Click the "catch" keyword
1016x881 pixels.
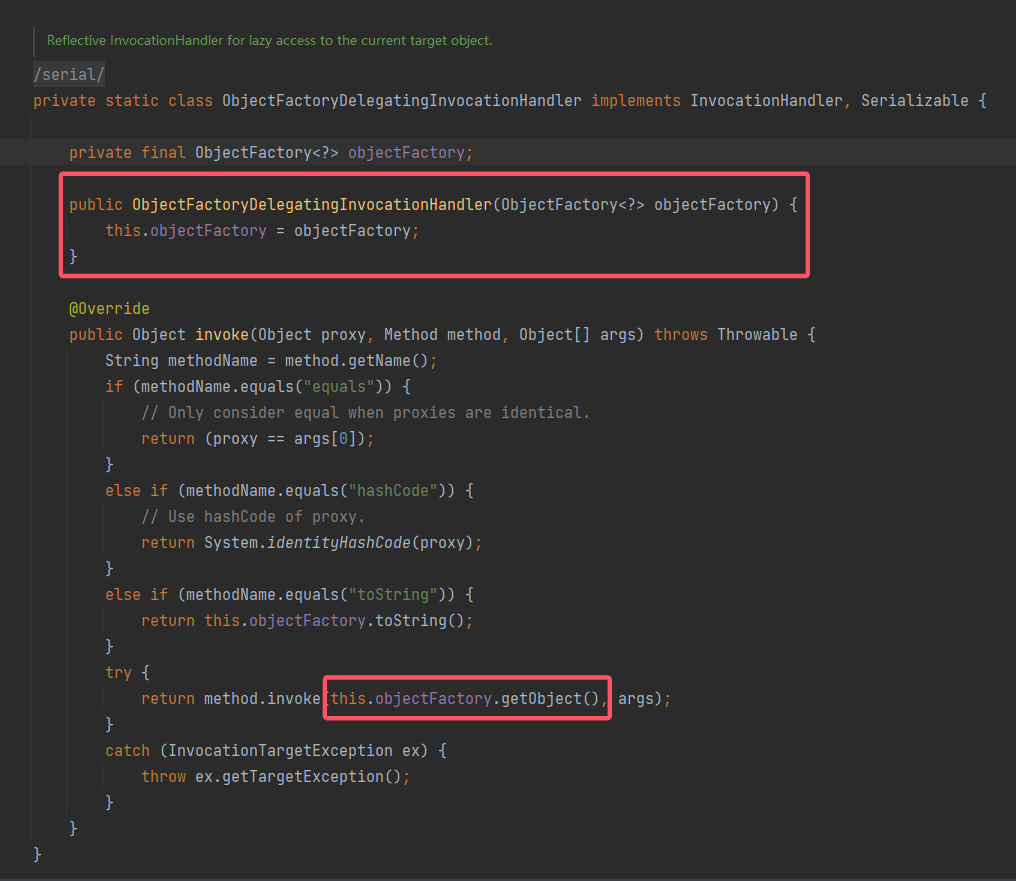point(128,751)
